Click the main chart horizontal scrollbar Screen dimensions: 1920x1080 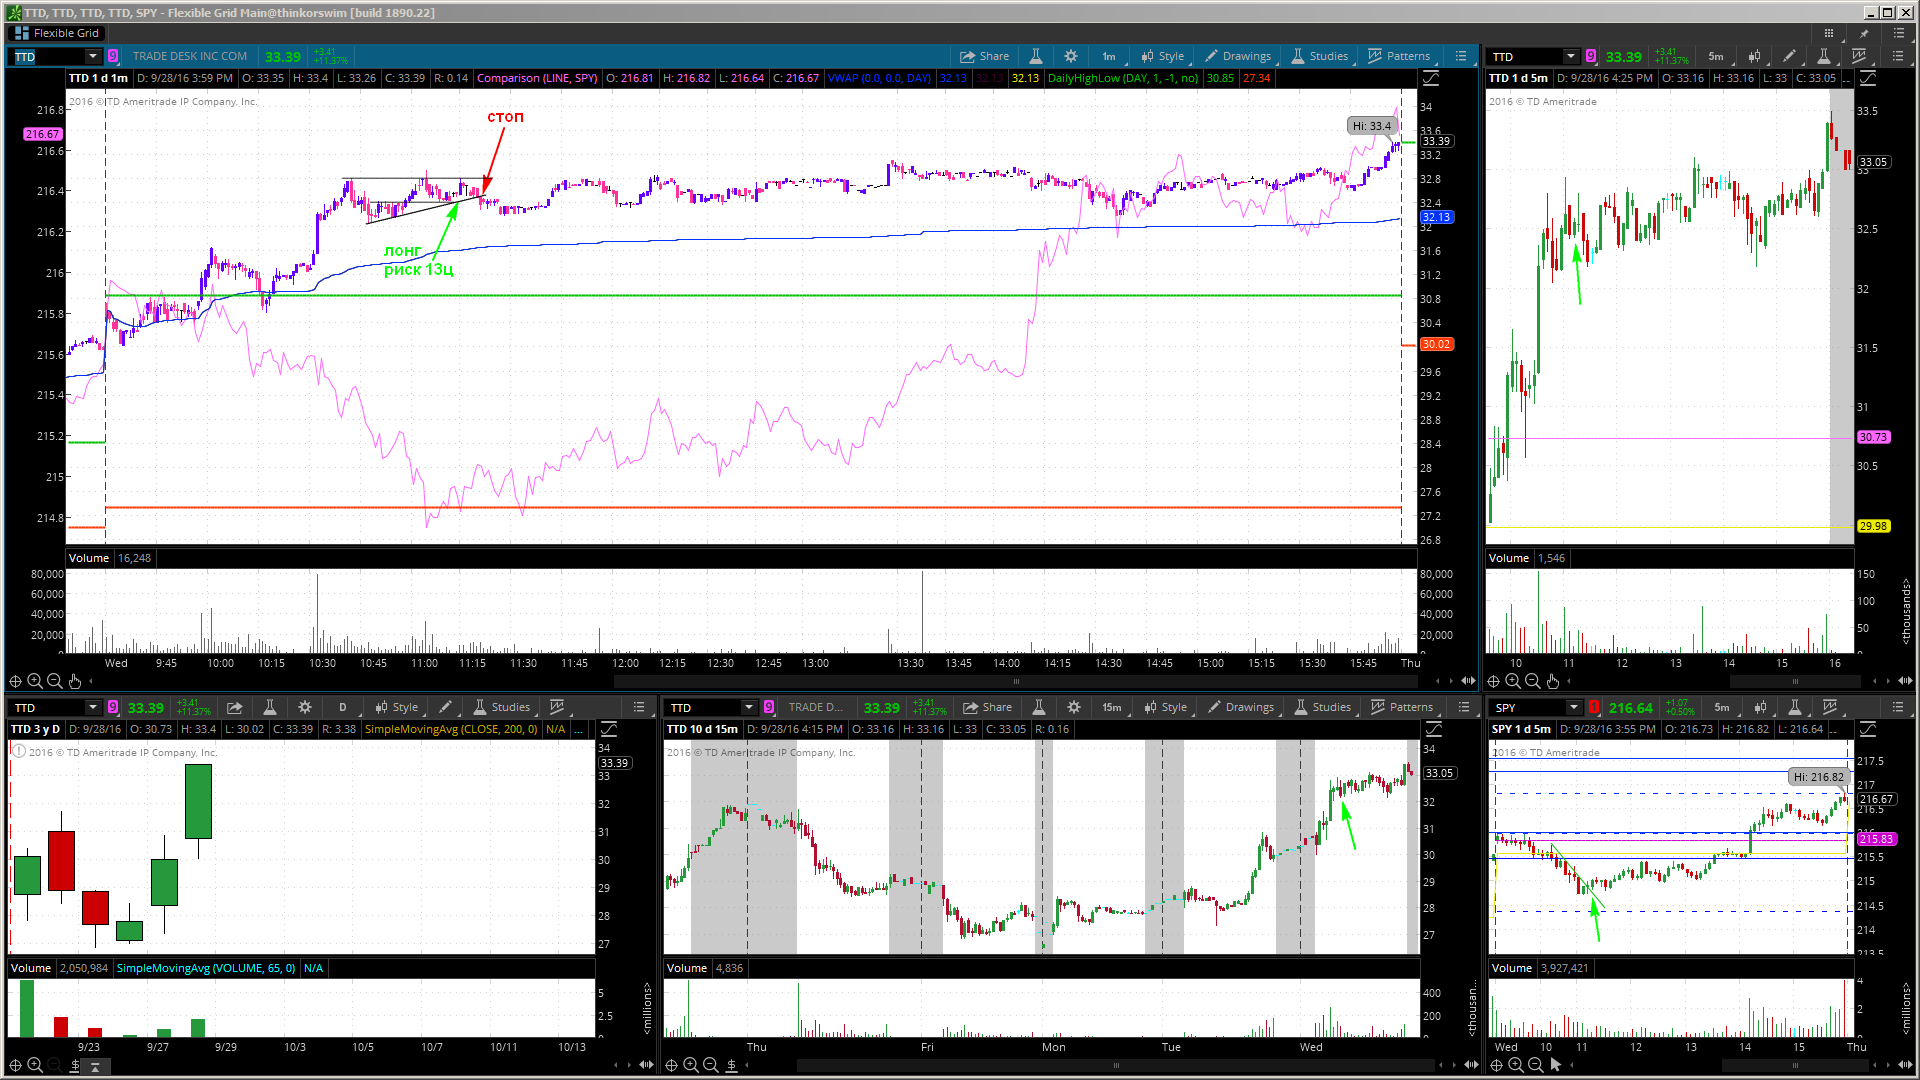point(1016,681)
